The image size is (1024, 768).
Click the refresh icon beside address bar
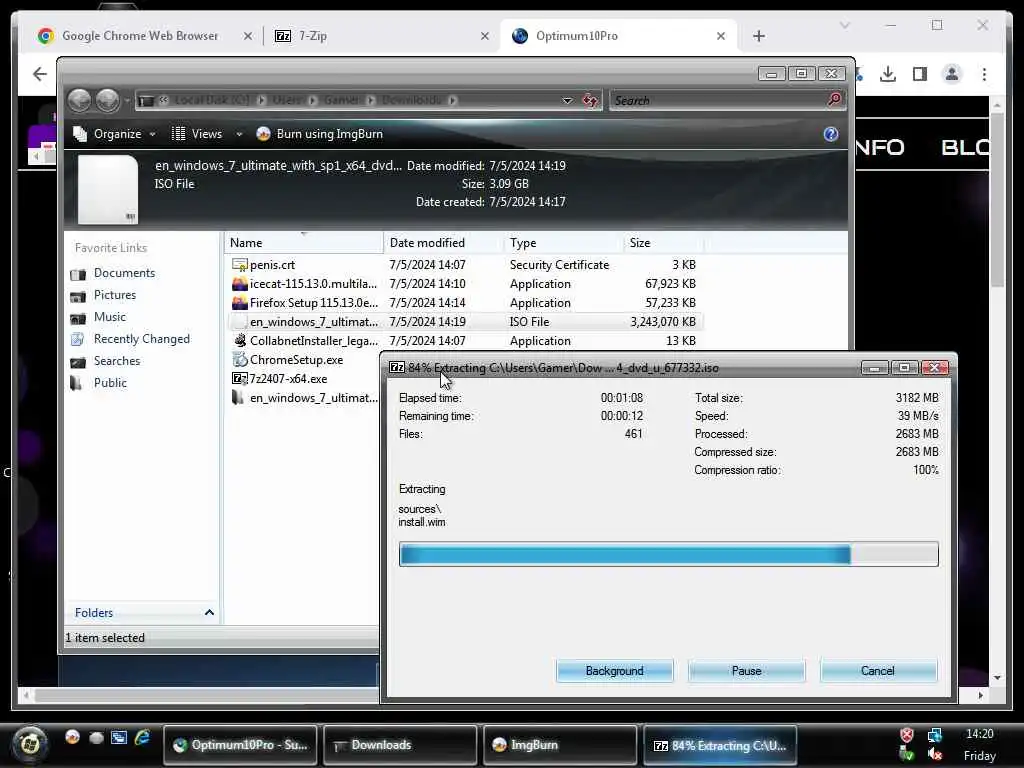pos(590,101)
